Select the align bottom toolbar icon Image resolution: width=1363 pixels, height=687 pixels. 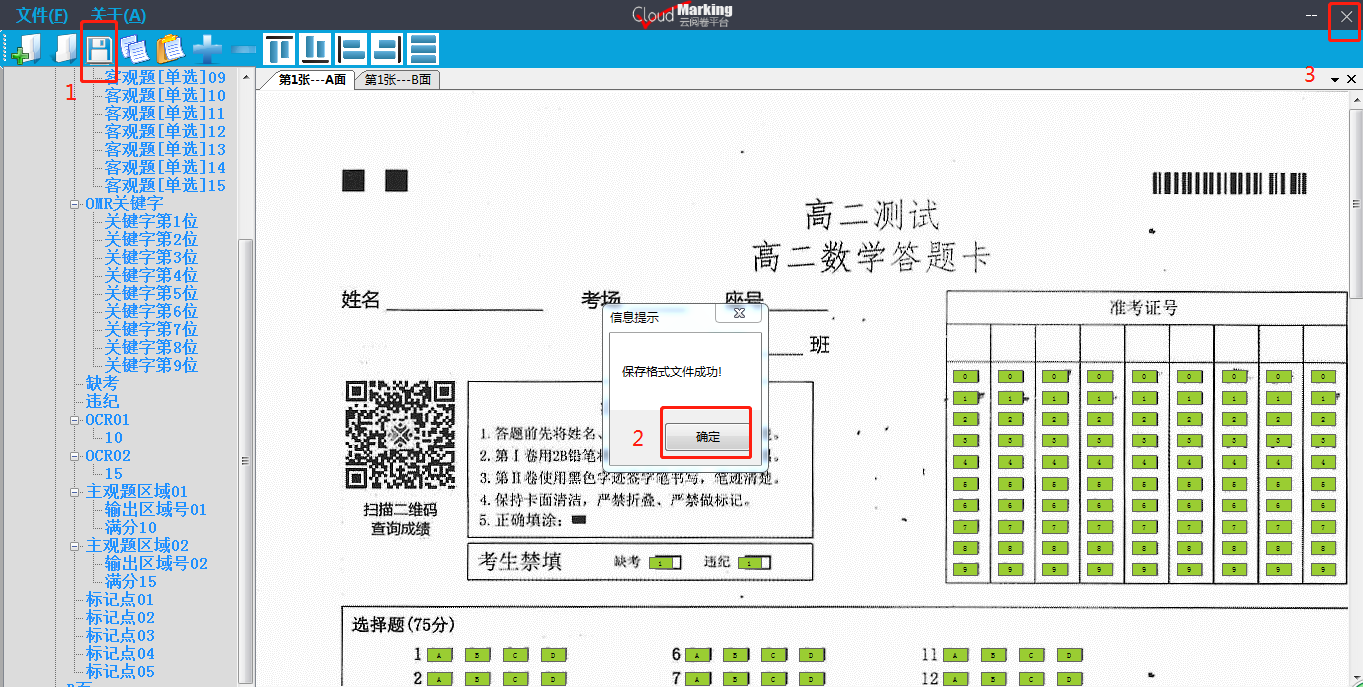point(315,48)
